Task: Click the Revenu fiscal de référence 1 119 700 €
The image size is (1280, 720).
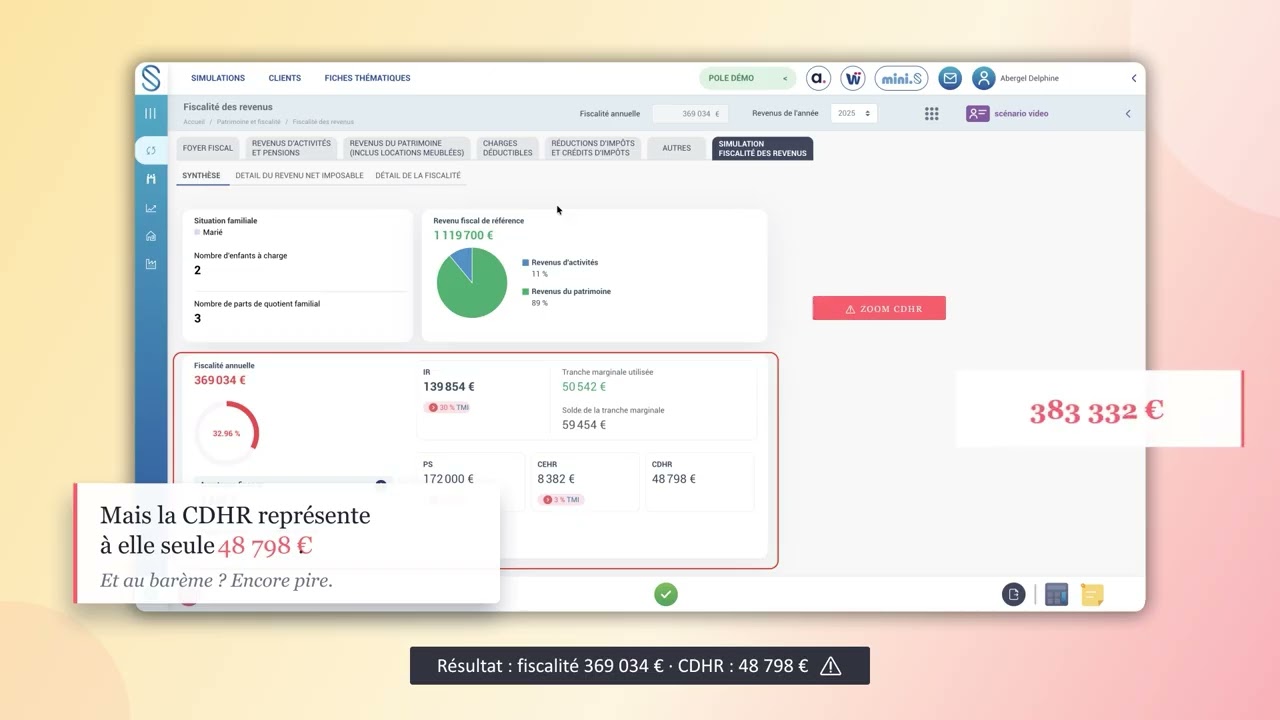Action: 463,235
